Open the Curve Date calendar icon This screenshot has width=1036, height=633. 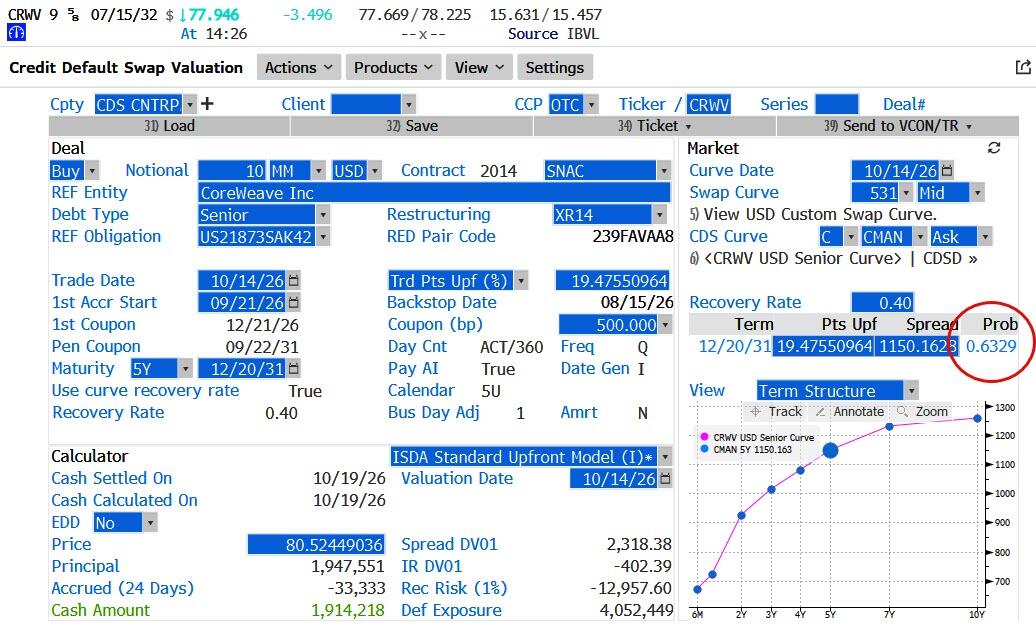pos(947,170)
